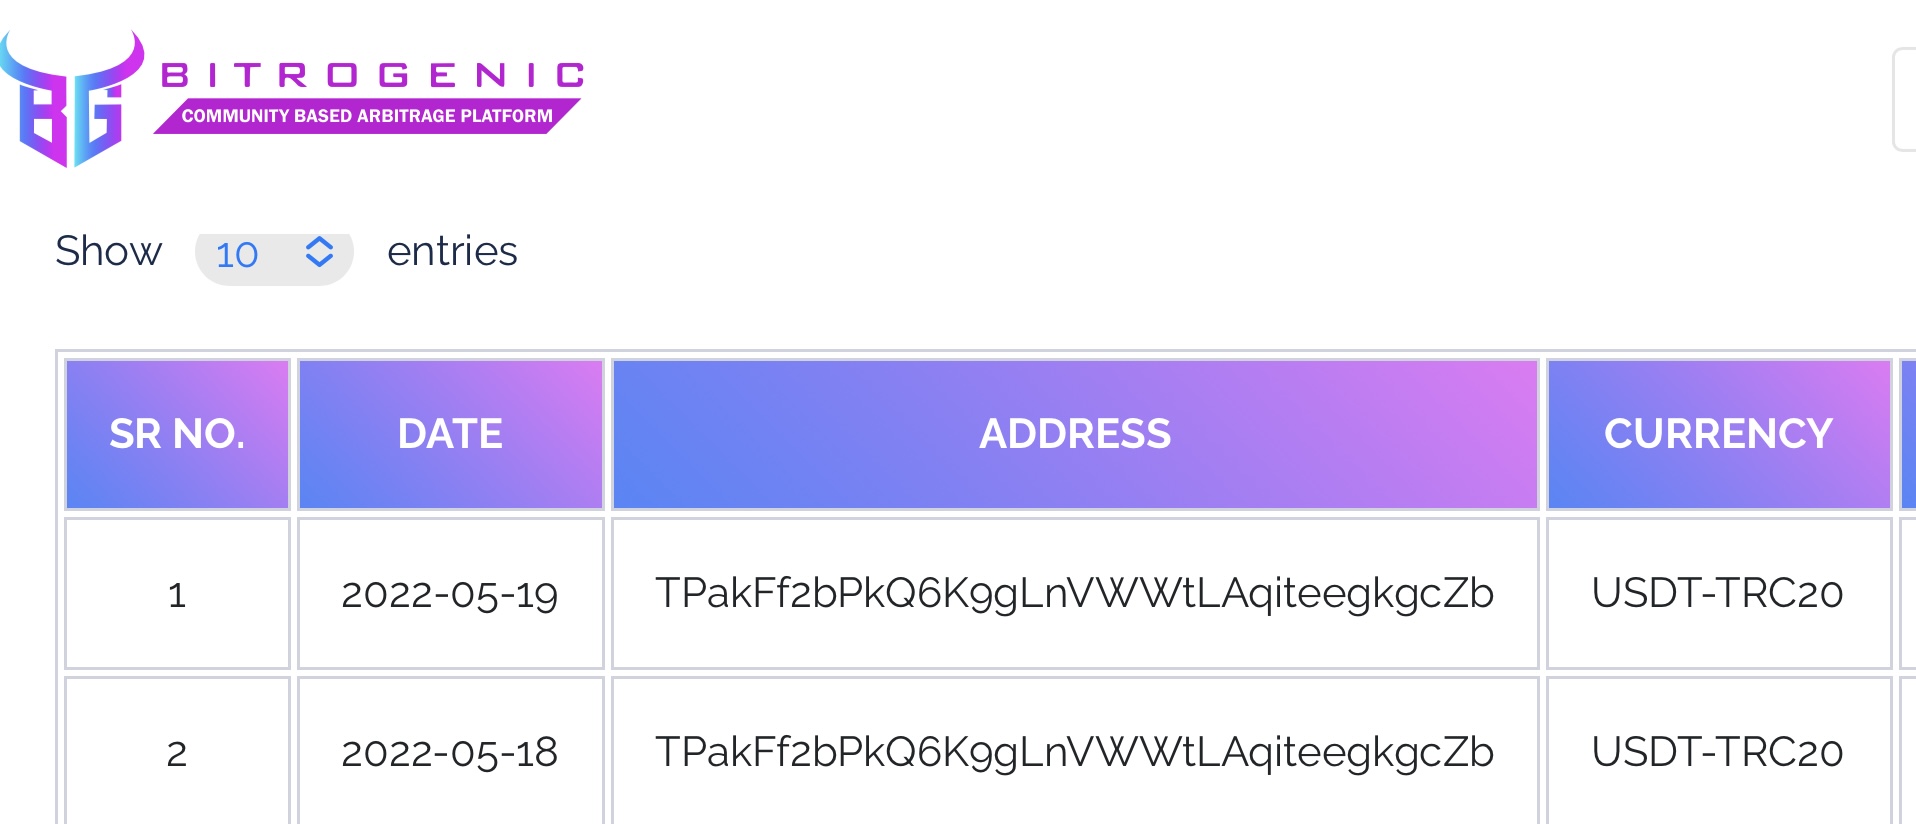This screenshot has height=824, width=1916.
Task: Click the up-down chevron in entries selector
Action: coord(319,252)
